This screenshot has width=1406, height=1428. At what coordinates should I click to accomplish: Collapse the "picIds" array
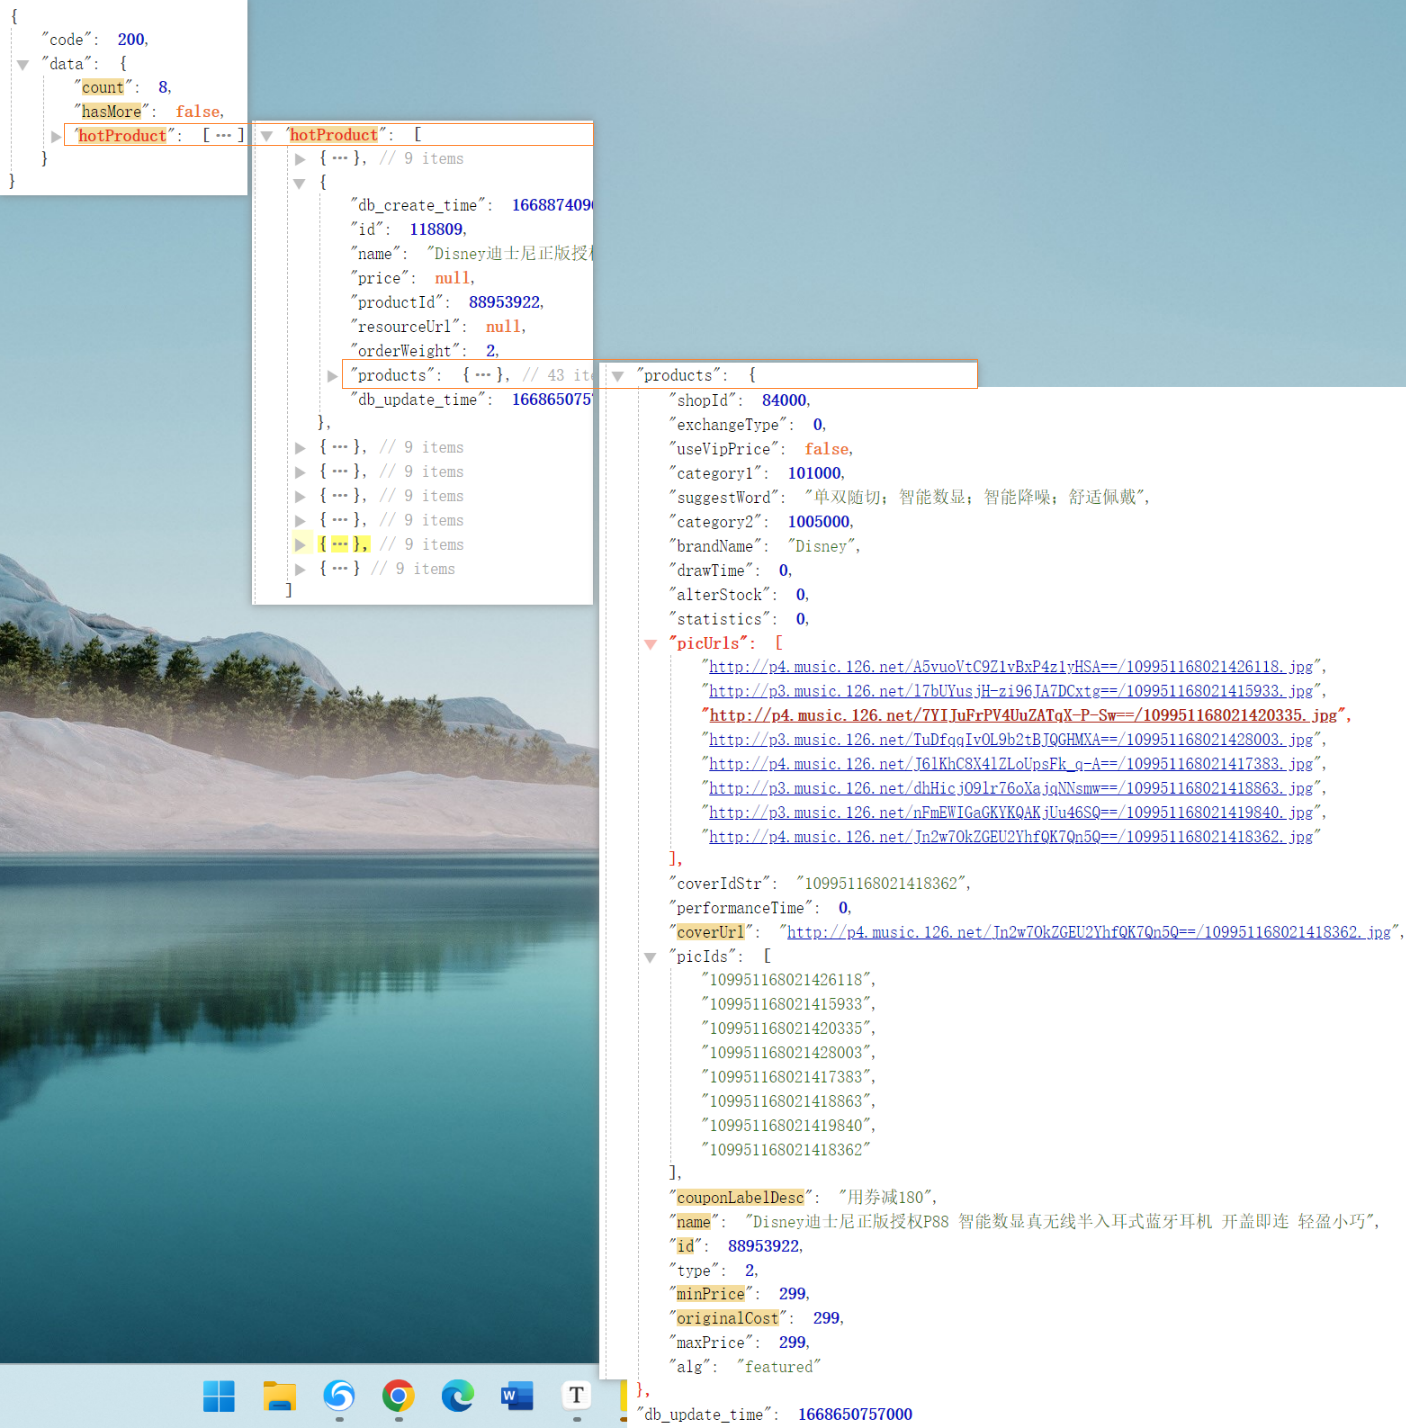pos(650,957)
